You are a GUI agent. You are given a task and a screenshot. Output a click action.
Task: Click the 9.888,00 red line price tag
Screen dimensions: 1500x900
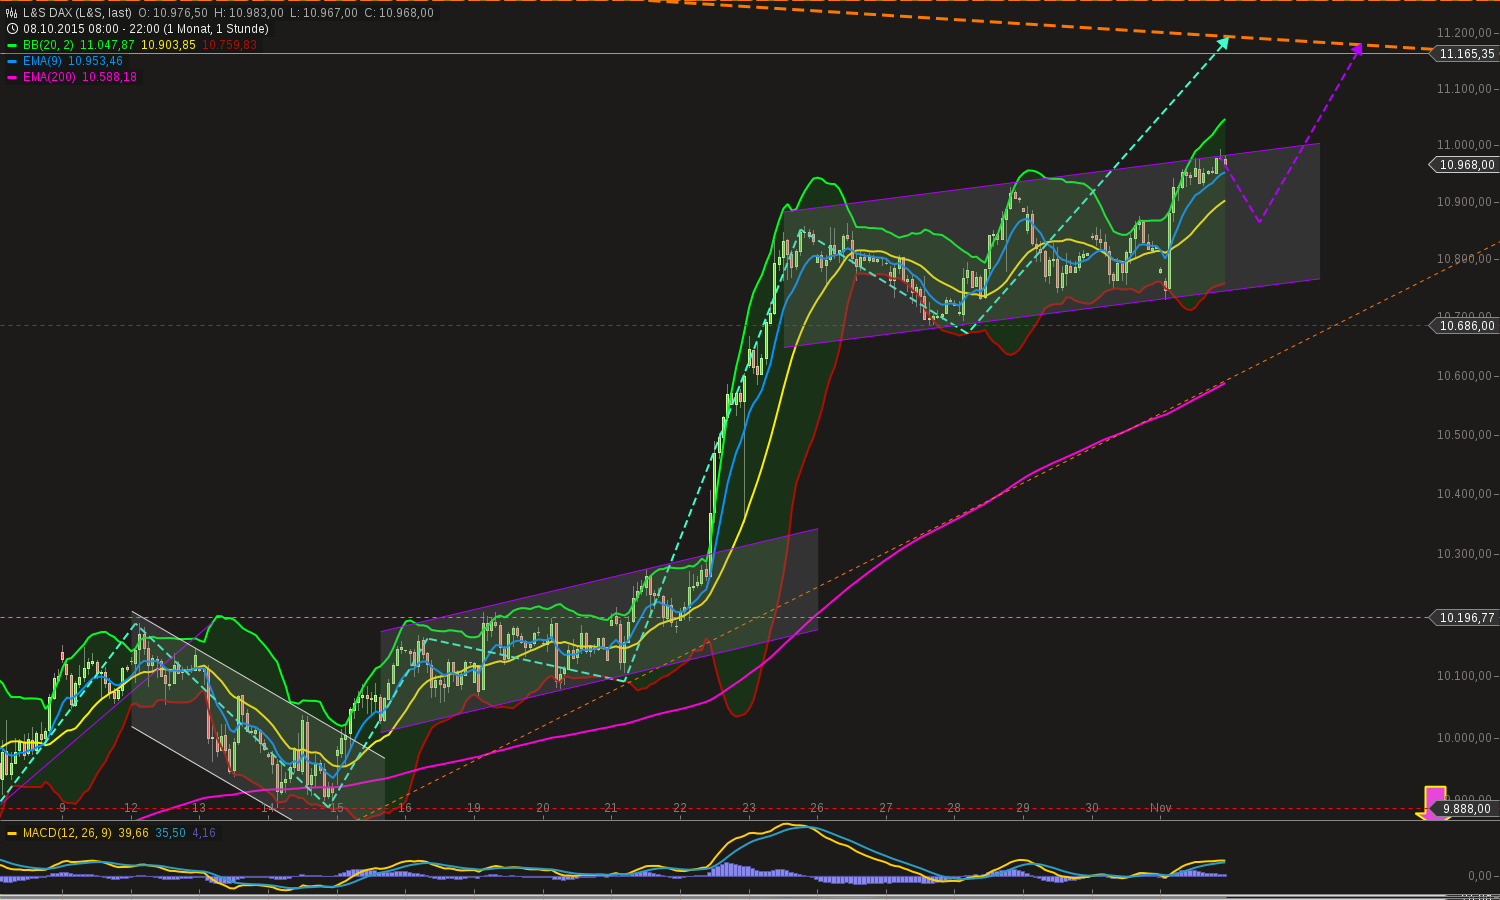(1466, 809)
